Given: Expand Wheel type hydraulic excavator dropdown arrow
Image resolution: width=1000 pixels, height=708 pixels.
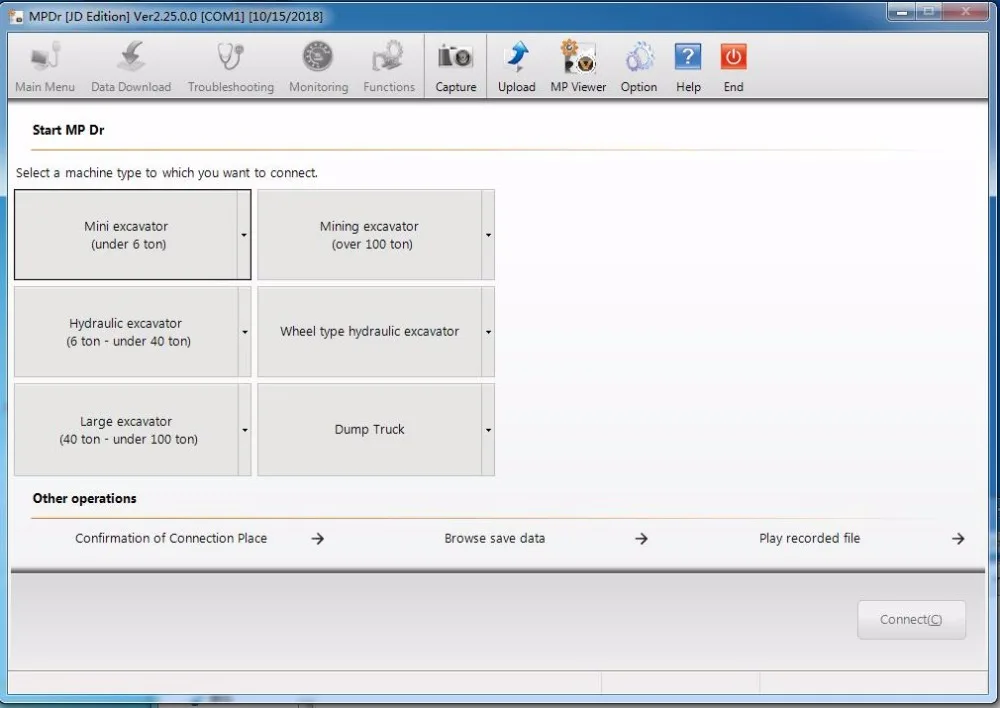Looking at the screenshot, I should coord(488,332).
